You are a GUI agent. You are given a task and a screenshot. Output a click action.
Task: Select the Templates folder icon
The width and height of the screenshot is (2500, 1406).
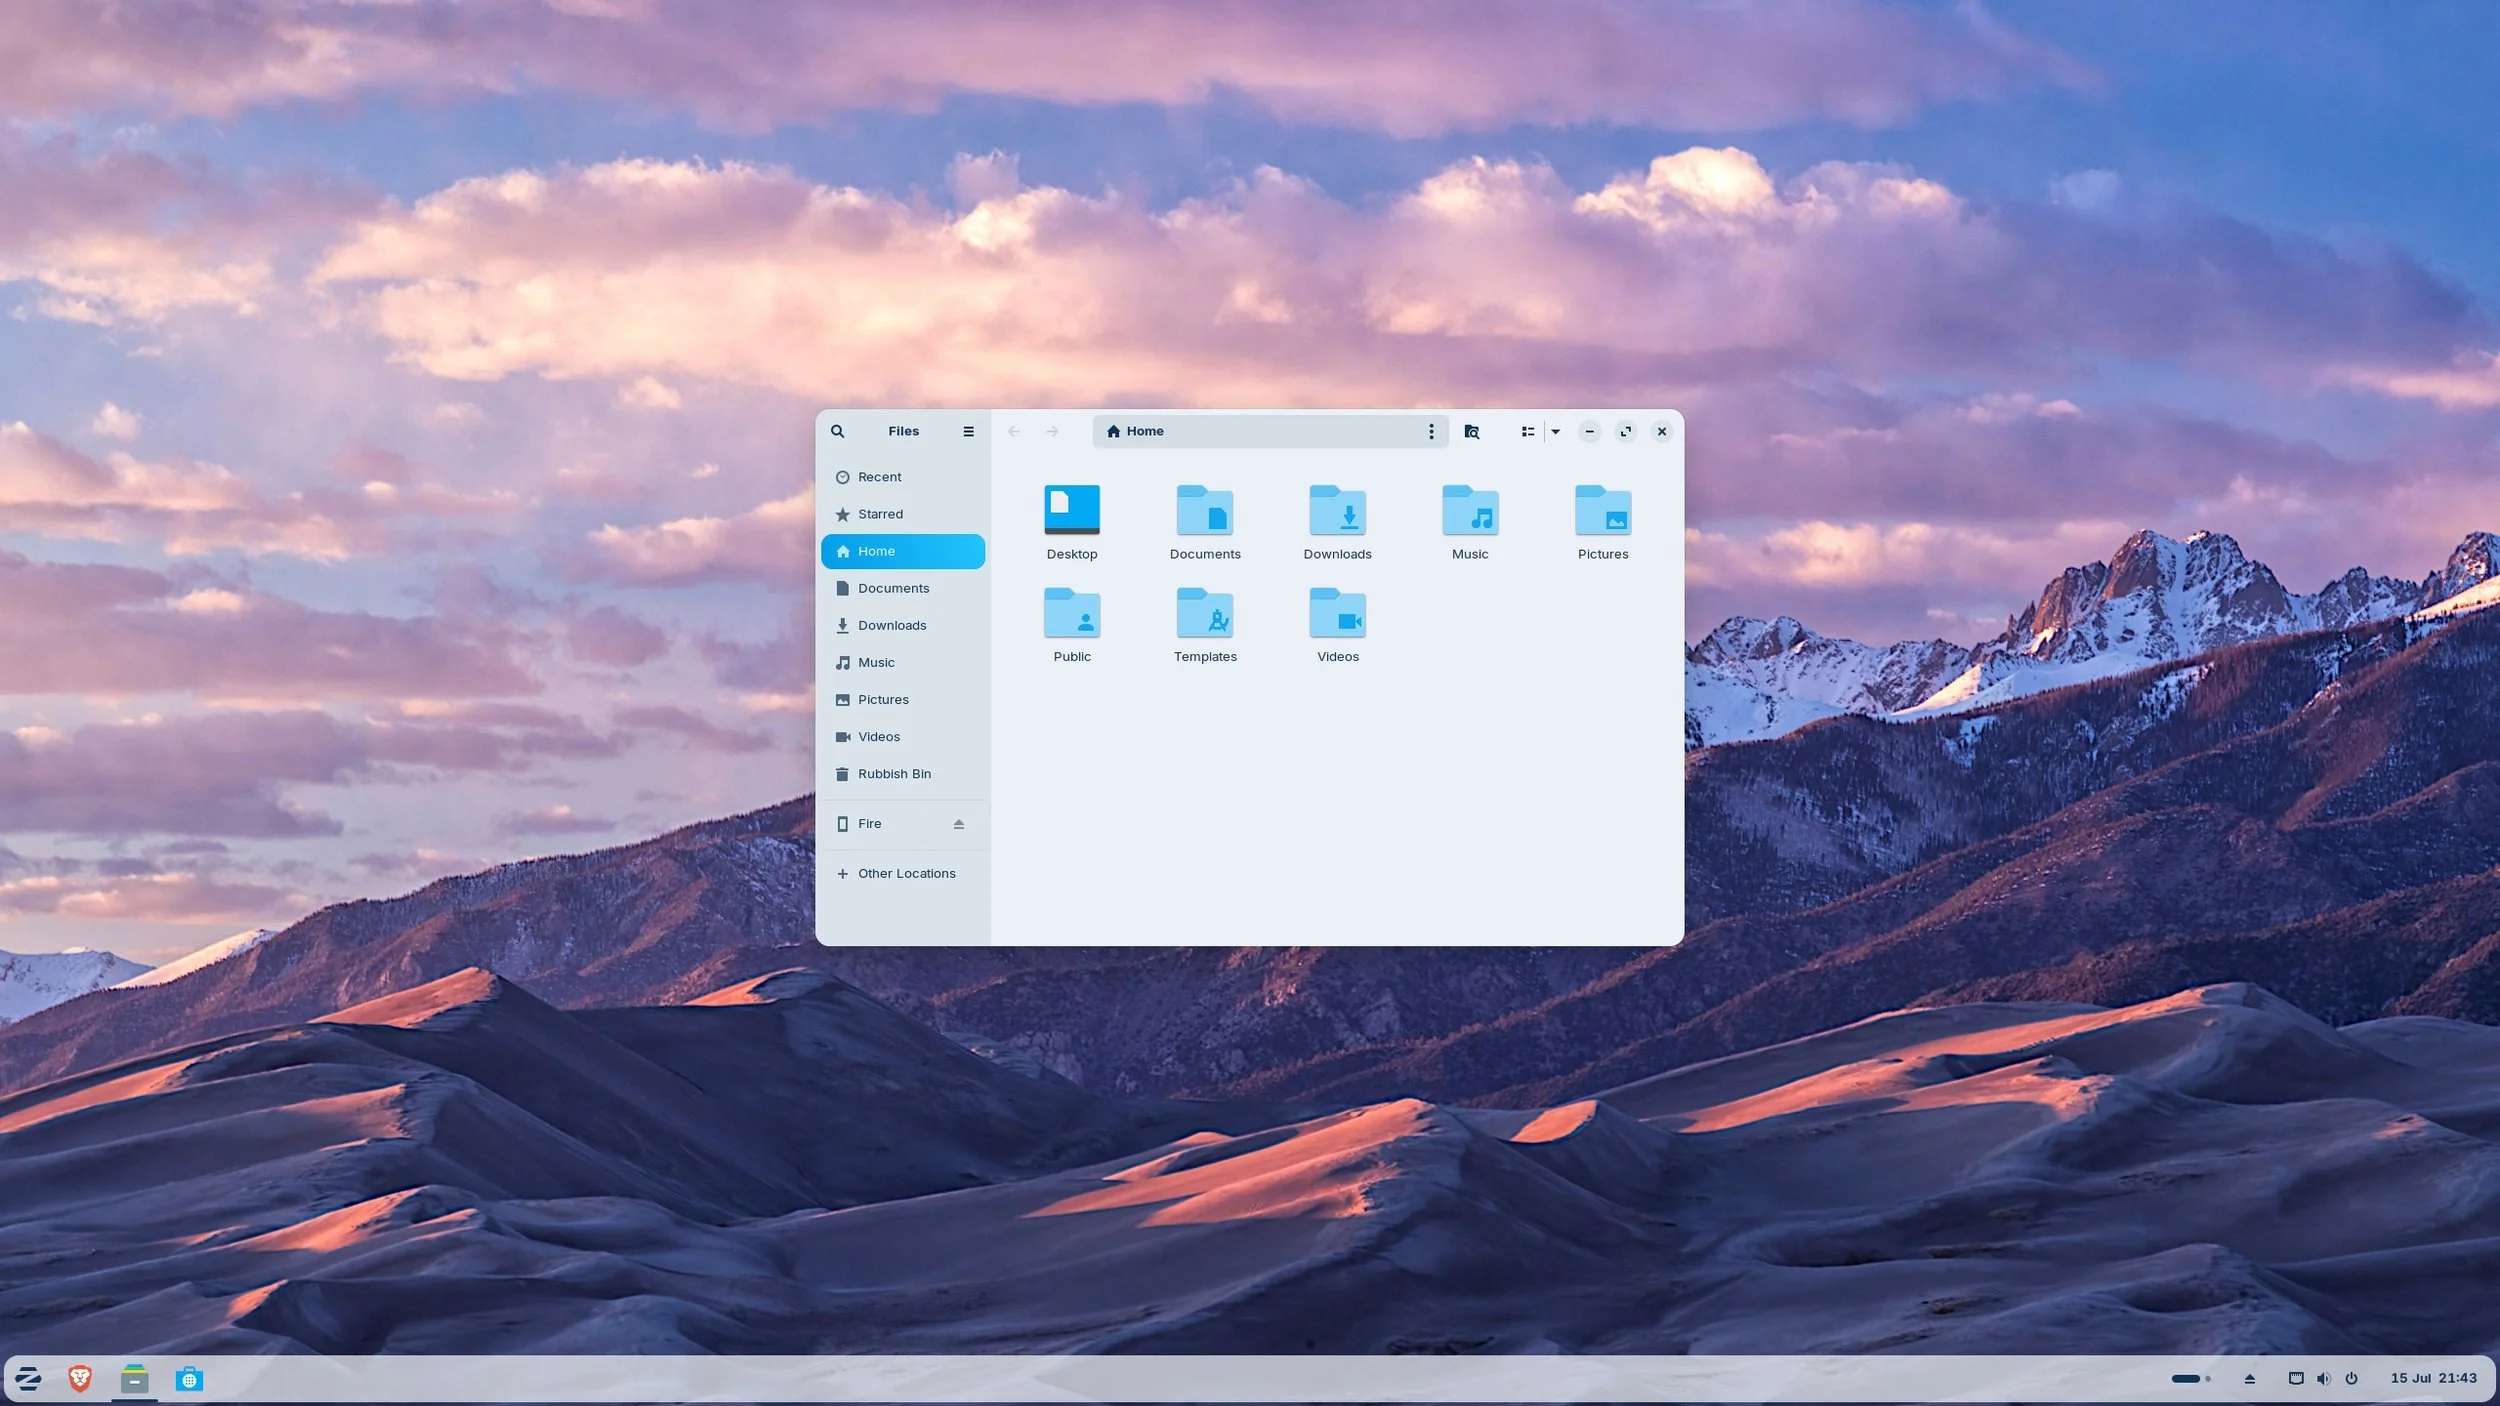(1204, 612)
